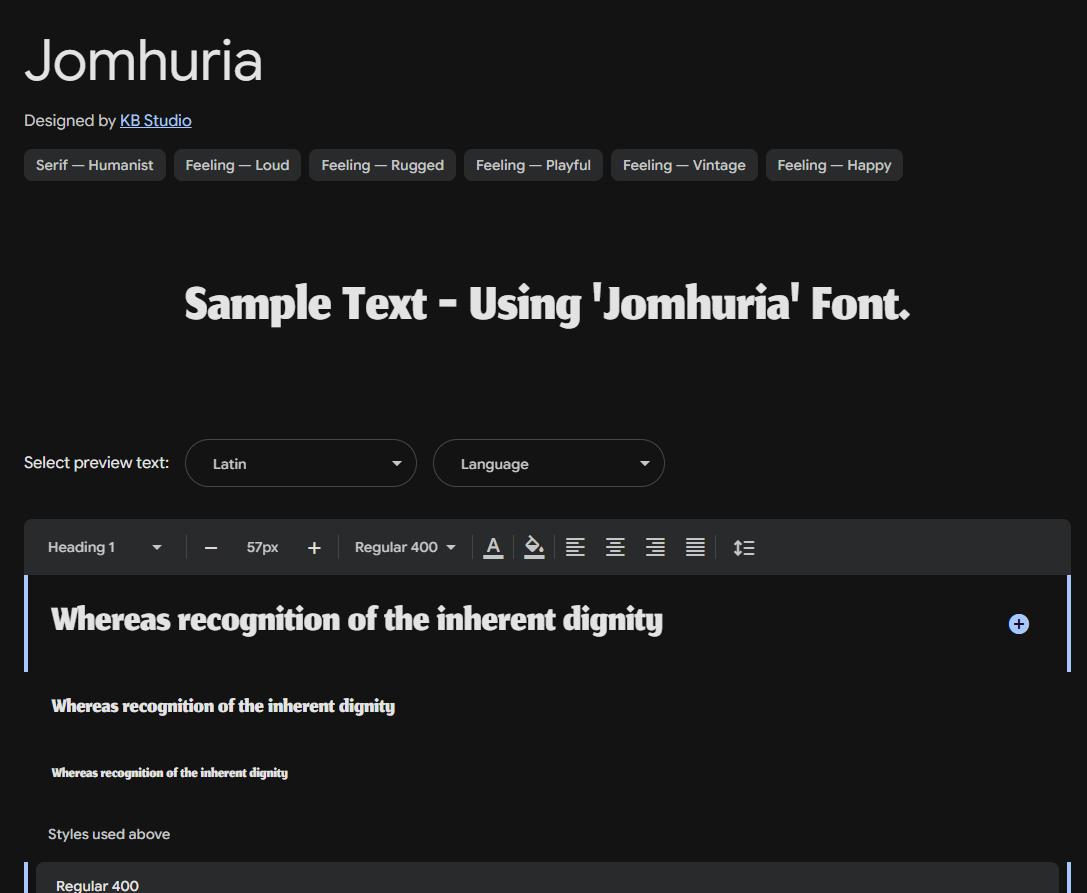Click the large Heading 1 preview text
1087x893 pixels.
(357, 620)
